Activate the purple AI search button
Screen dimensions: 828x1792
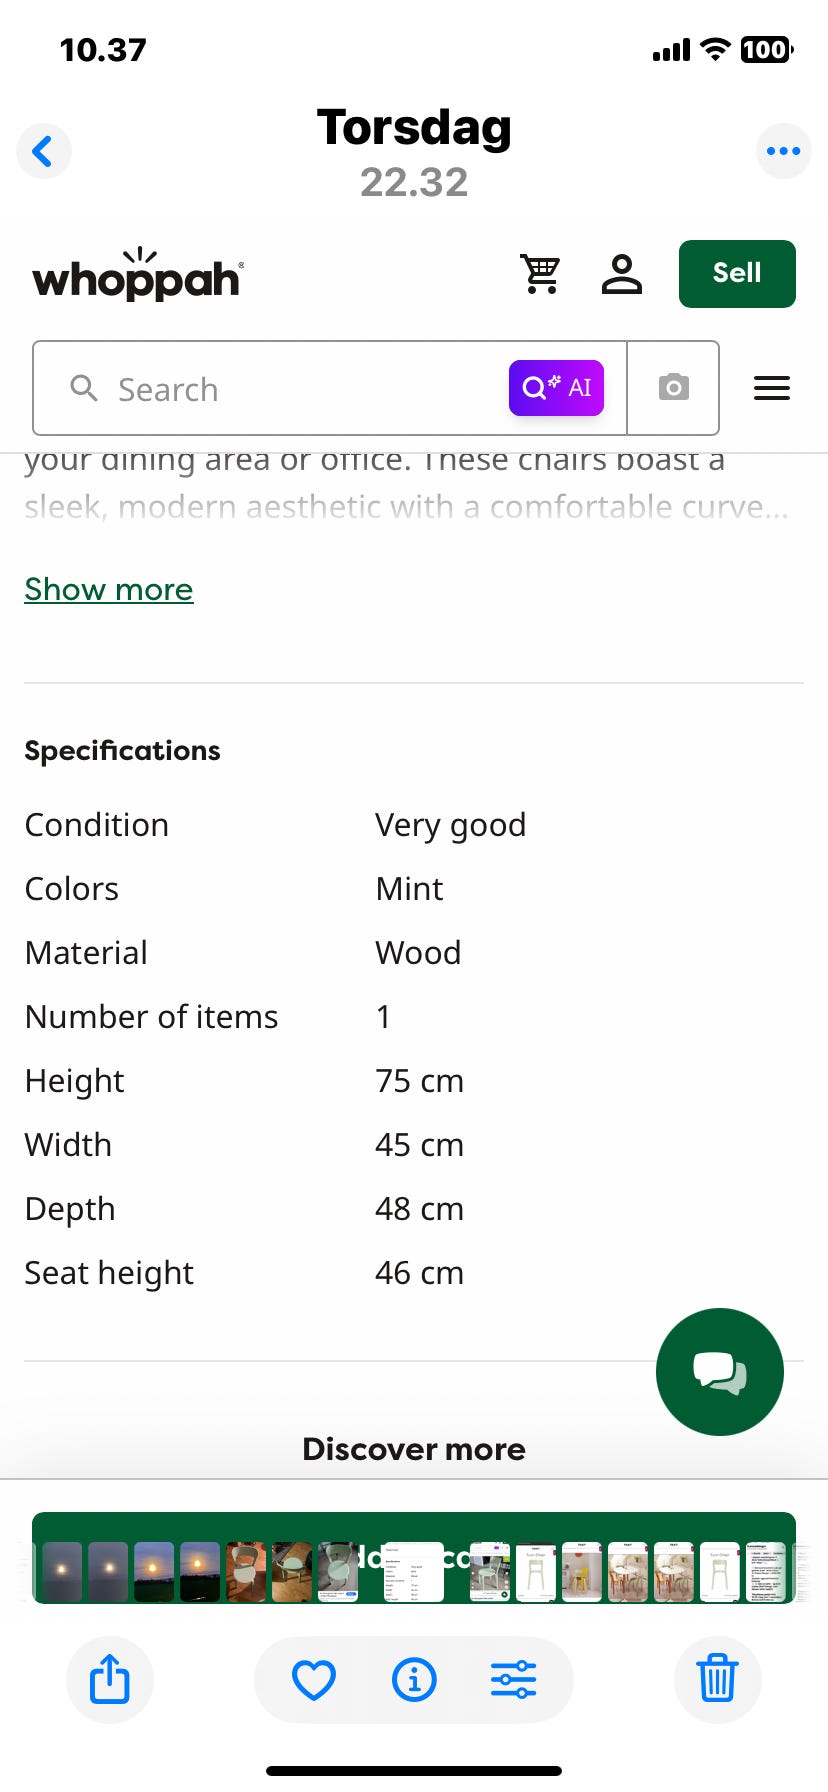556,388
